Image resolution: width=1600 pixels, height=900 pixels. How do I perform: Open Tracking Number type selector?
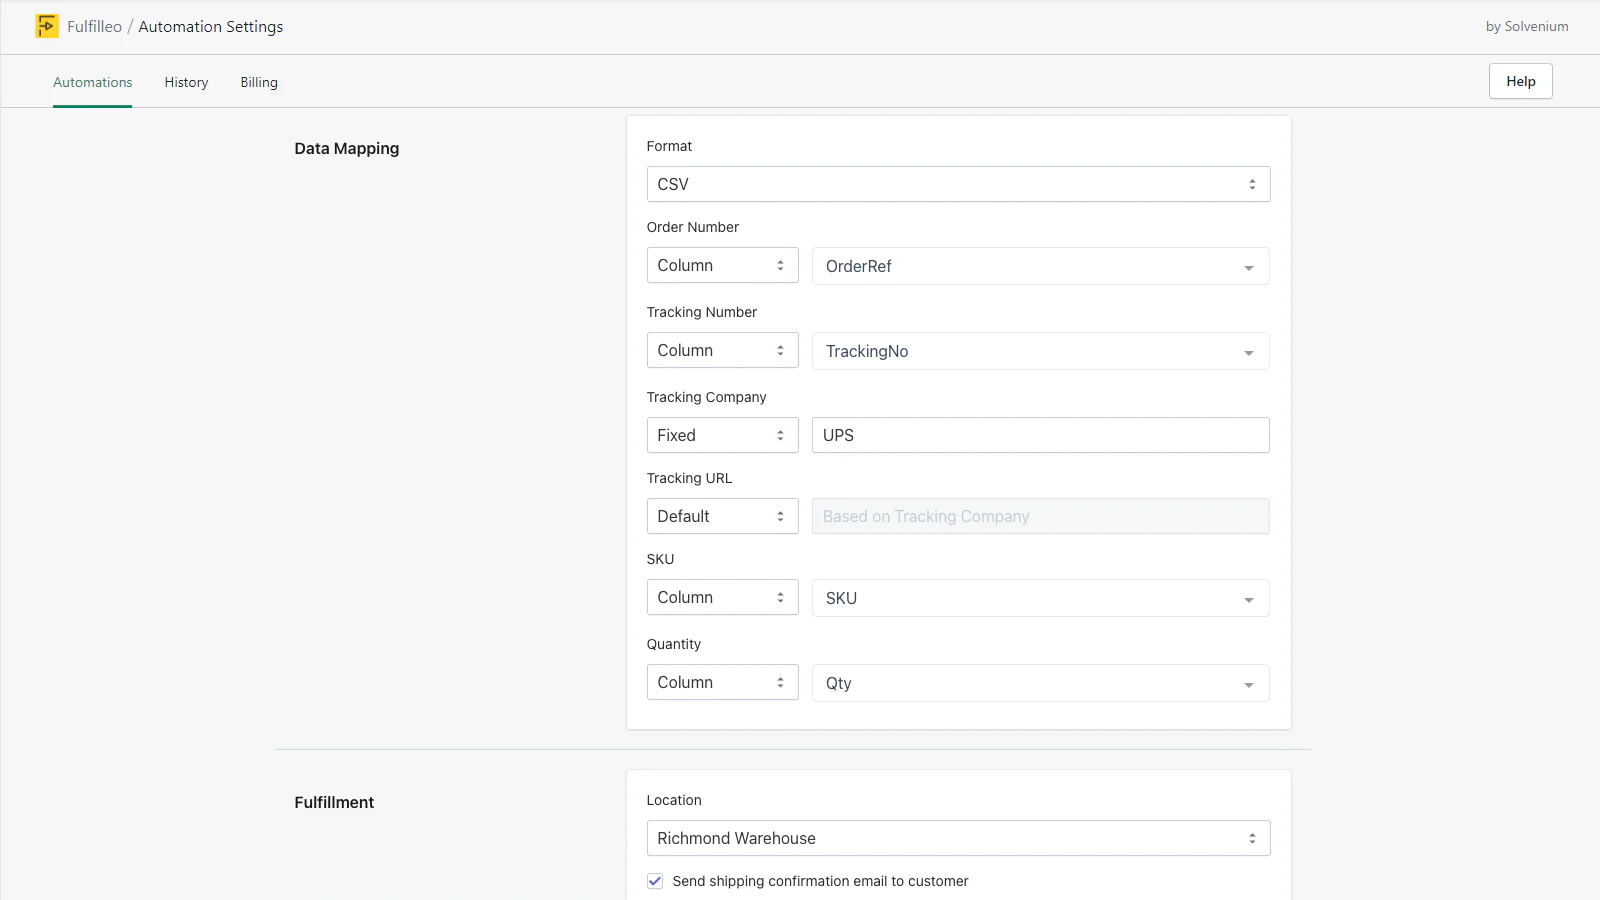tap(722, 350)
